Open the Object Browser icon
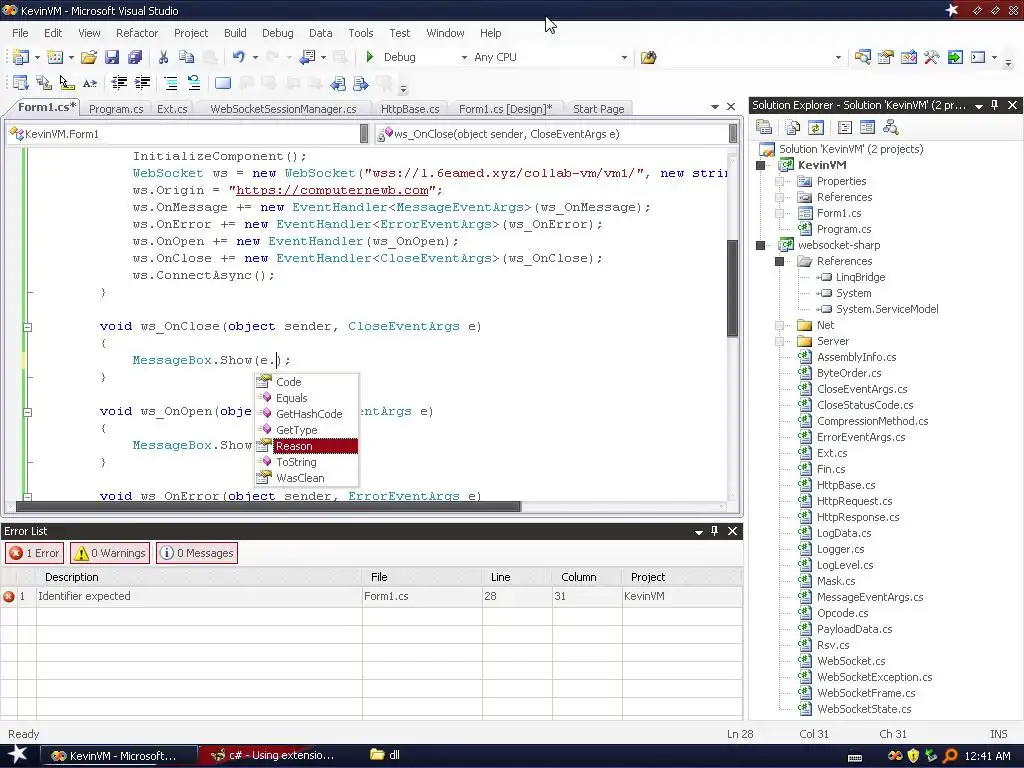The width and height of the screenshot is (1024, 768). tap(908, 57)
